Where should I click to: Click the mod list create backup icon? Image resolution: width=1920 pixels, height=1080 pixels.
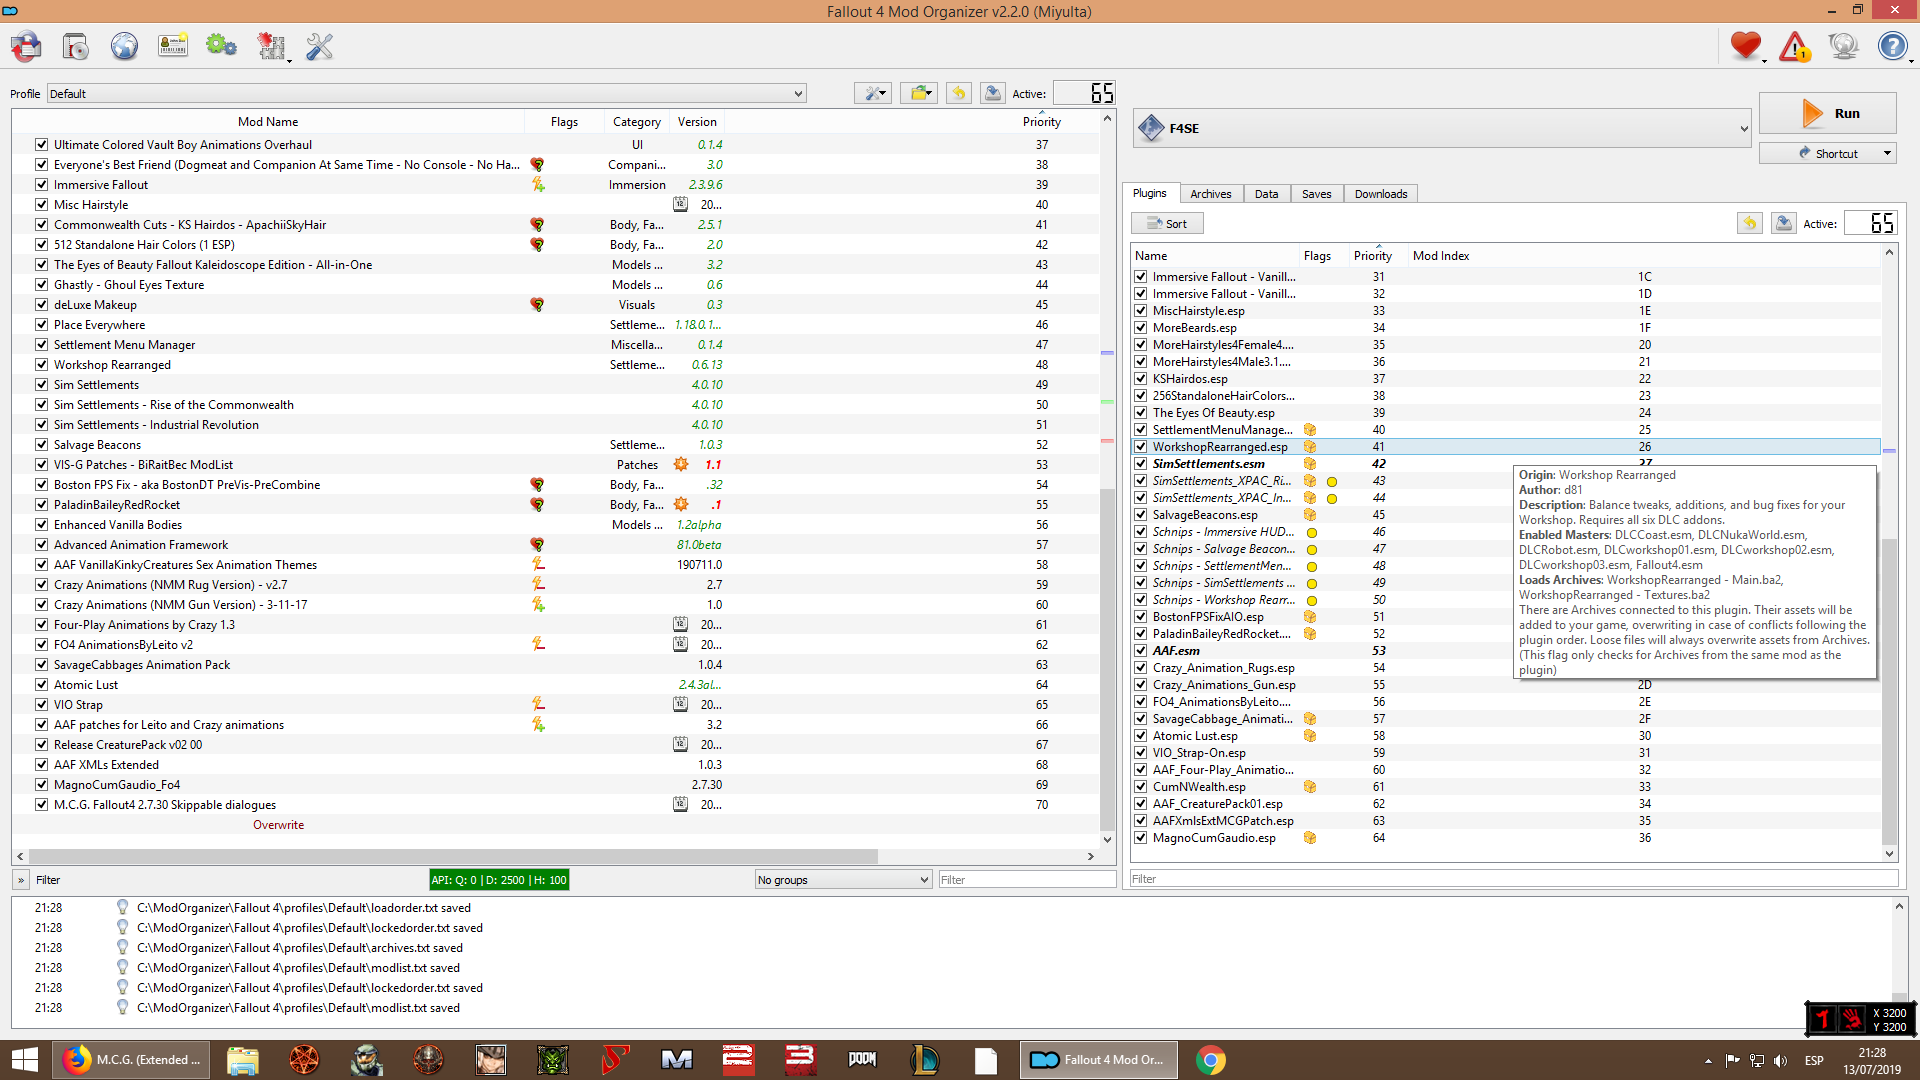pos(992,93)
